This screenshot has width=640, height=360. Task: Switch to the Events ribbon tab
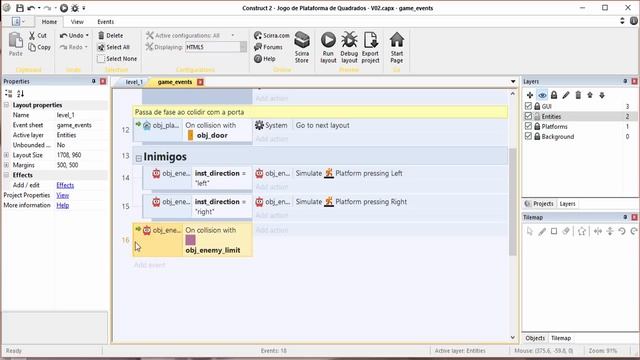105,22
